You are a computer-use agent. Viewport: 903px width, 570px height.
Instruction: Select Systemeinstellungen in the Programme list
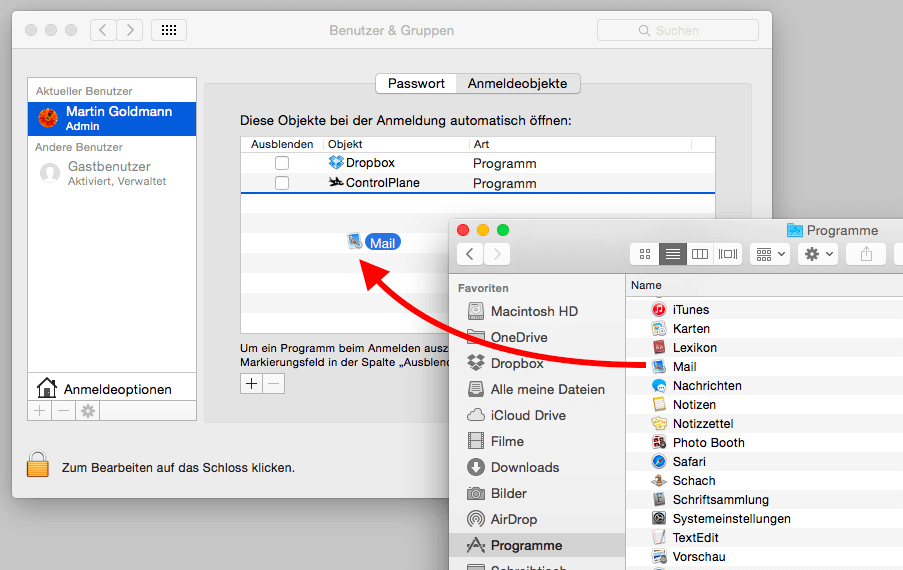(764, 519)
